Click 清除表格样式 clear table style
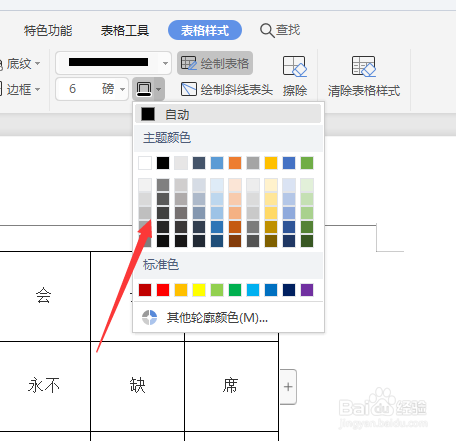The height and width of the screenshot is (441, 456). point(364,76)
